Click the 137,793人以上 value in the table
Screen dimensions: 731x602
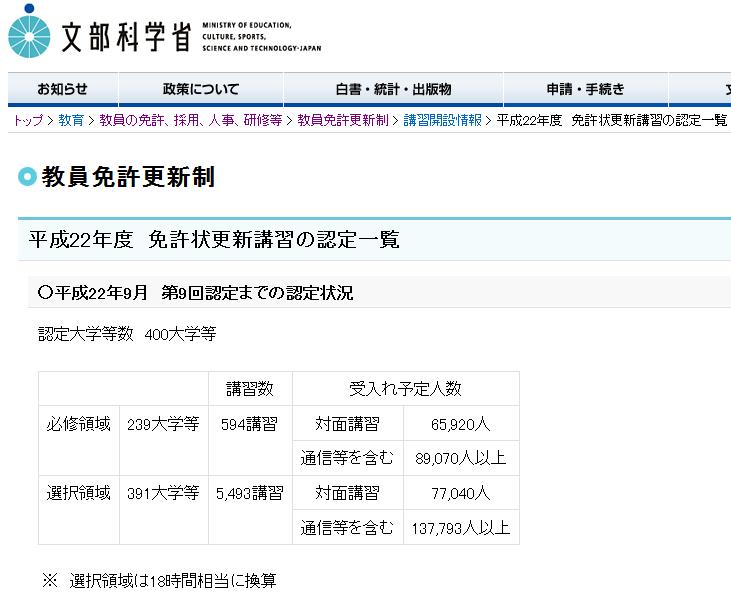tap(461, 527)
